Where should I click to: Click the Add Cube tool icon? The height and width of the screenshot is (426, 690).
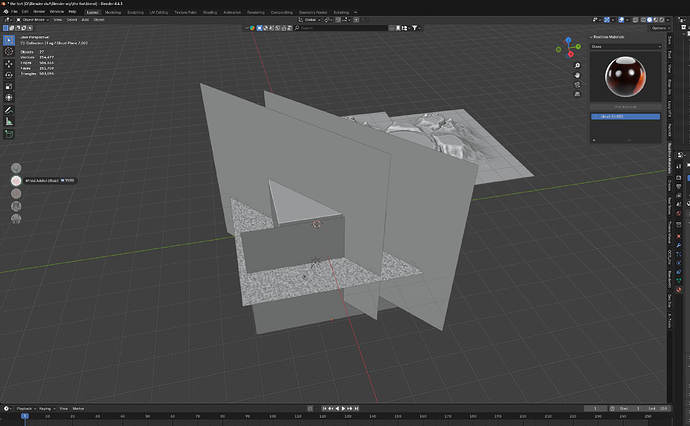coord(9,134)
